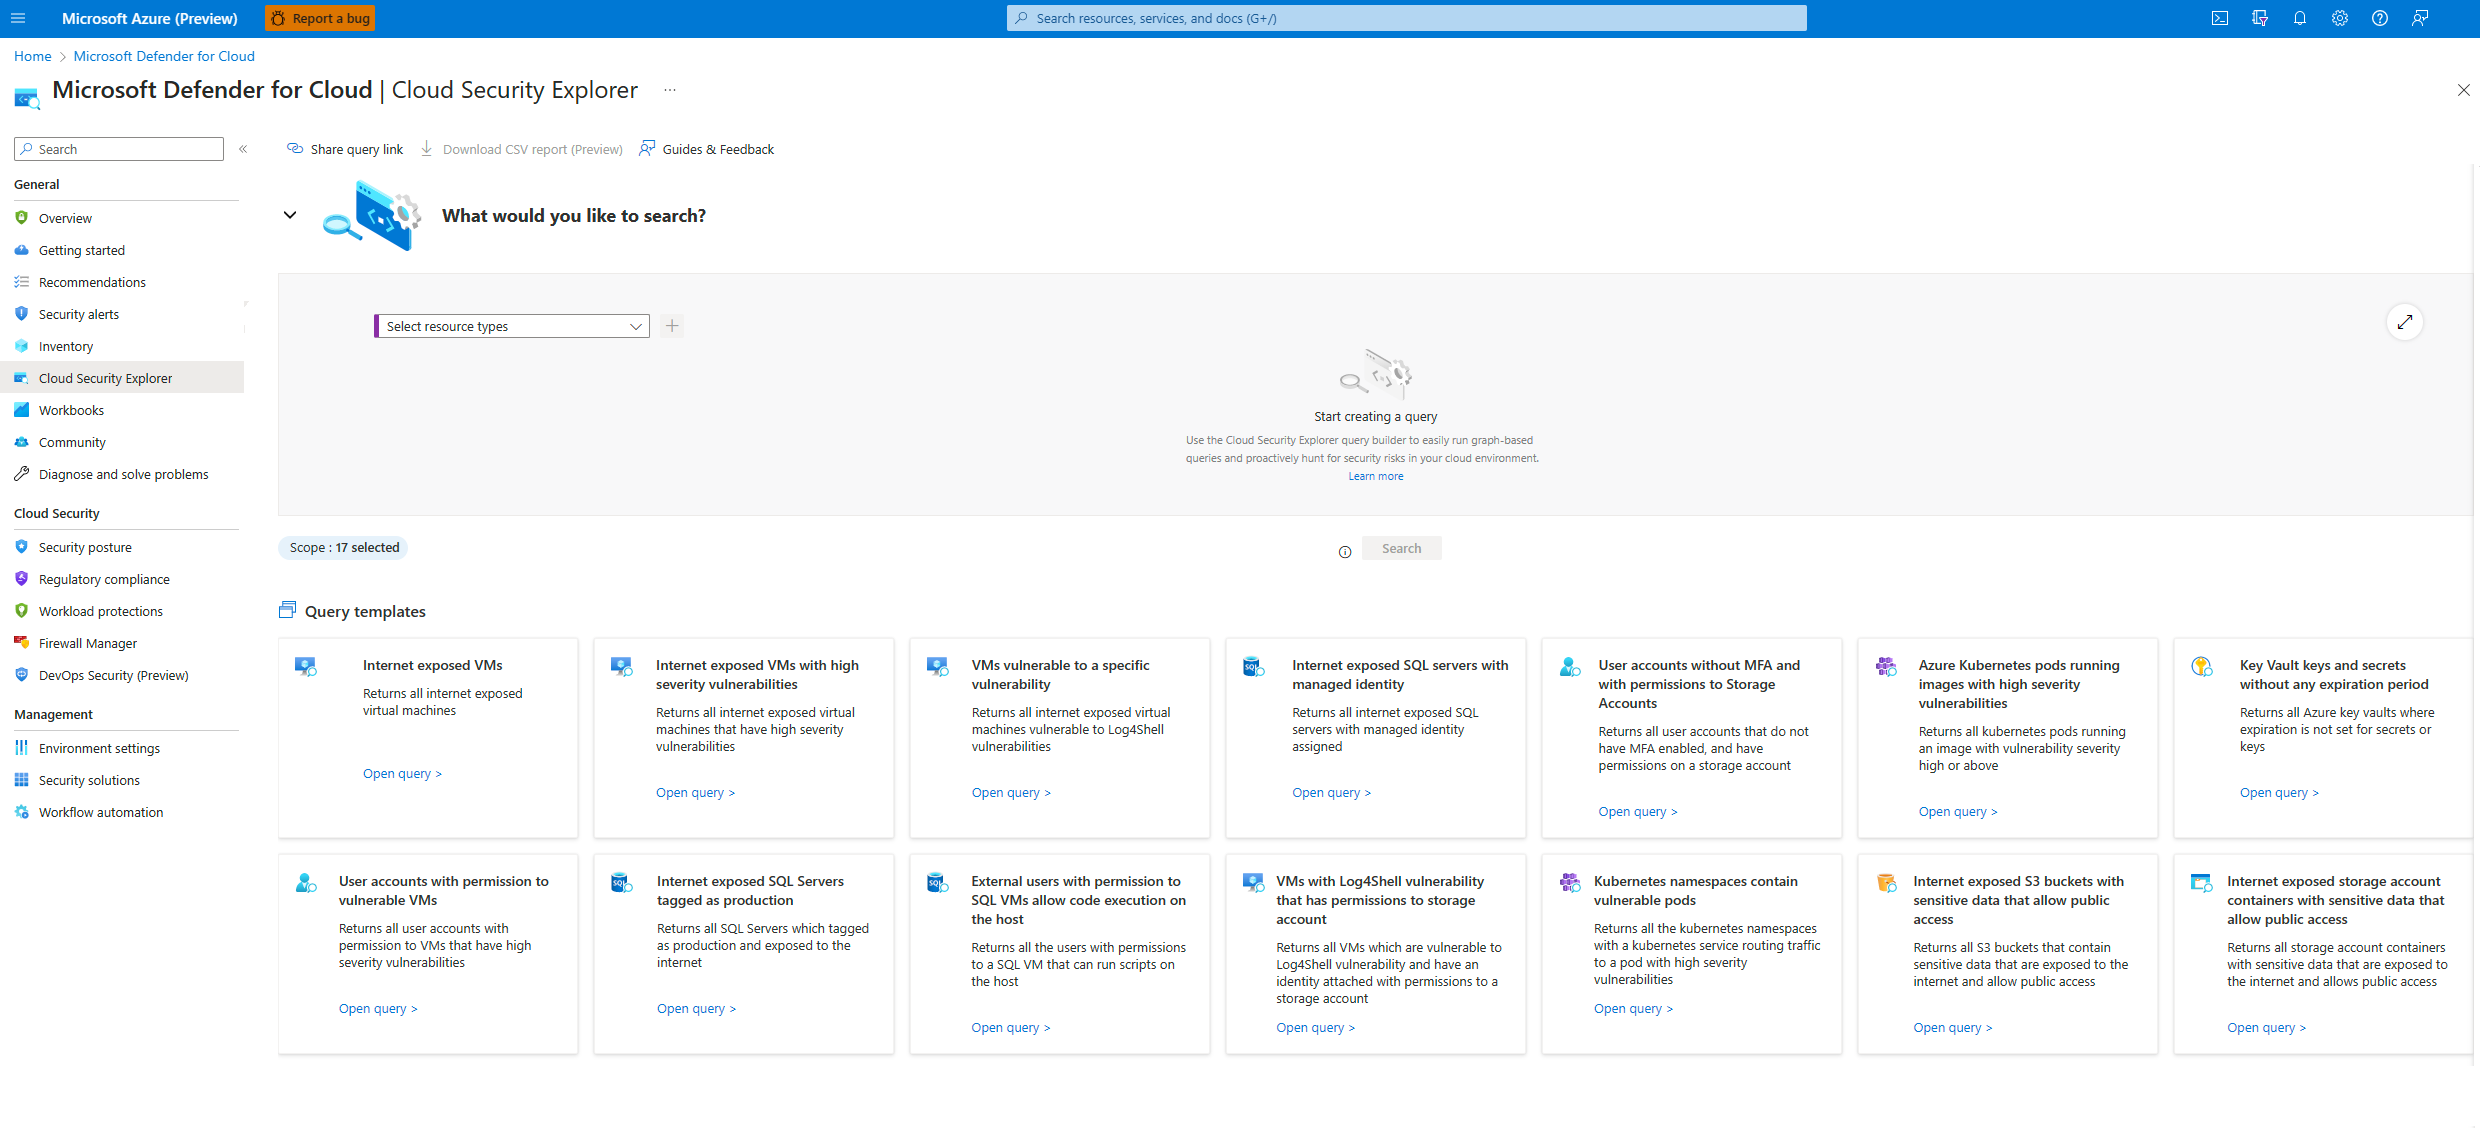Image resolution: width=2480 pixels, height=1128 pixels.
Task: Click the Cloud Security Explorer icon
Action: pyautogui.click(x=22, y=378)
